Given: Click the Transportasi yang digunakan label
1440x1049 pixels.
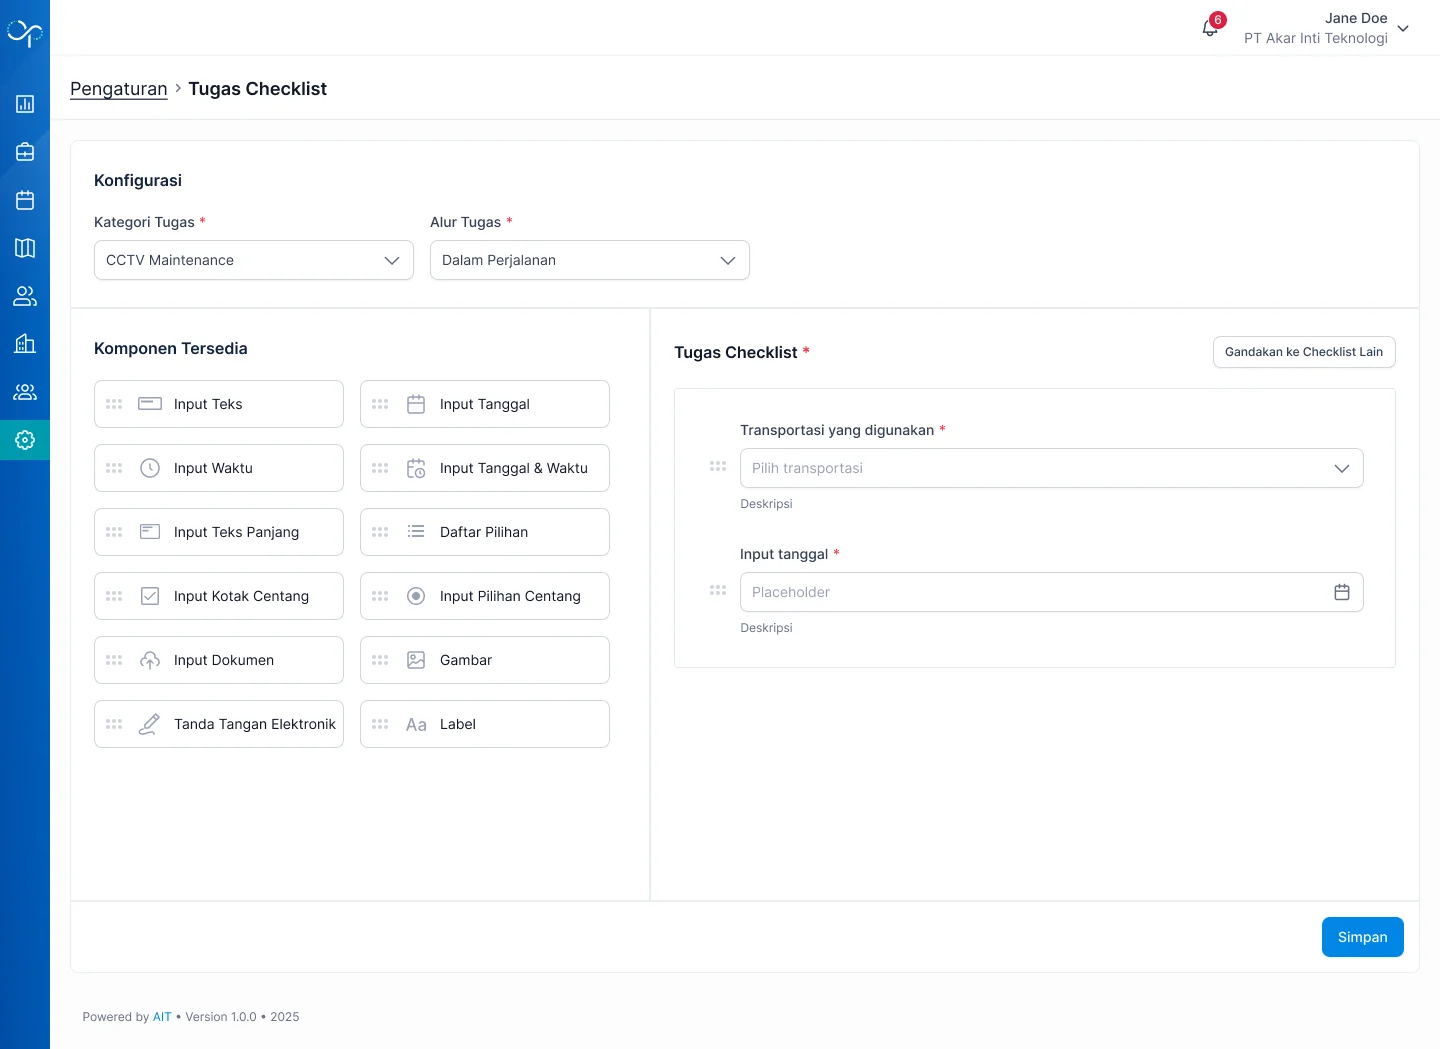Looking at the screenshot, I should pyautogui.click(x=837, y=430).
